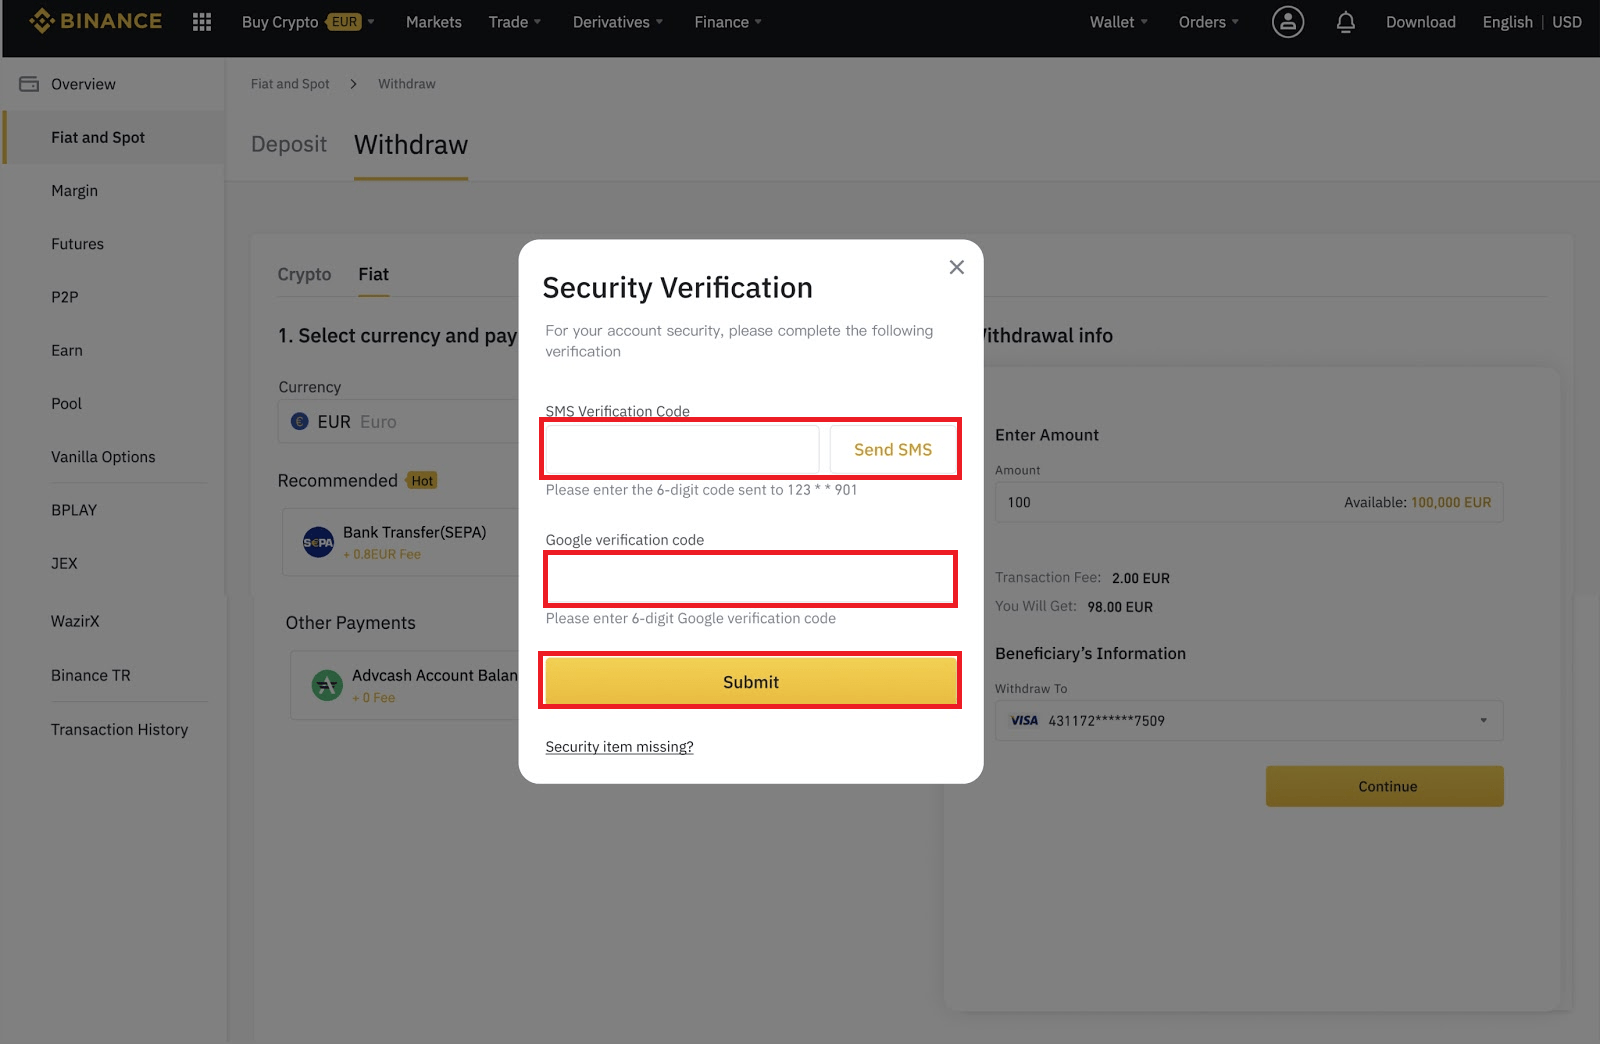Expand the Wallet menu
The height and width of the screenshot is (1044, 1600).
tap(1118, 22)
